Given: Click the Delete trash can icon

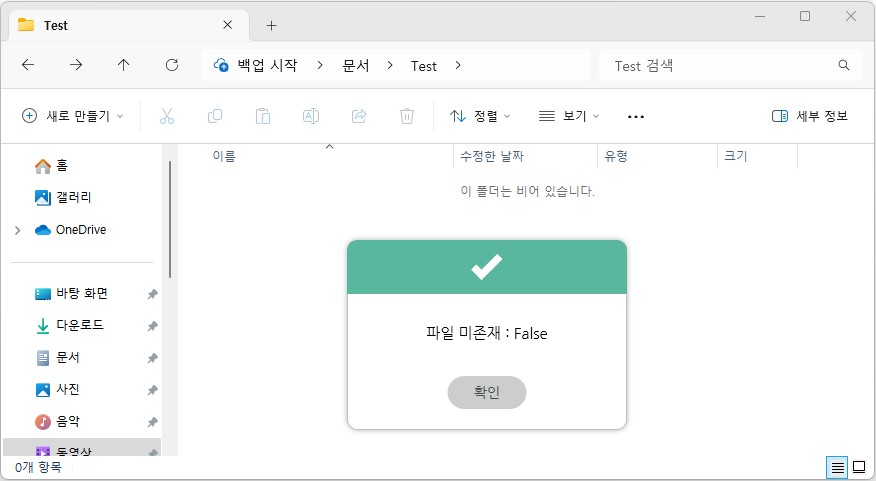Looking at the screenshot, I should pos(407,116).
